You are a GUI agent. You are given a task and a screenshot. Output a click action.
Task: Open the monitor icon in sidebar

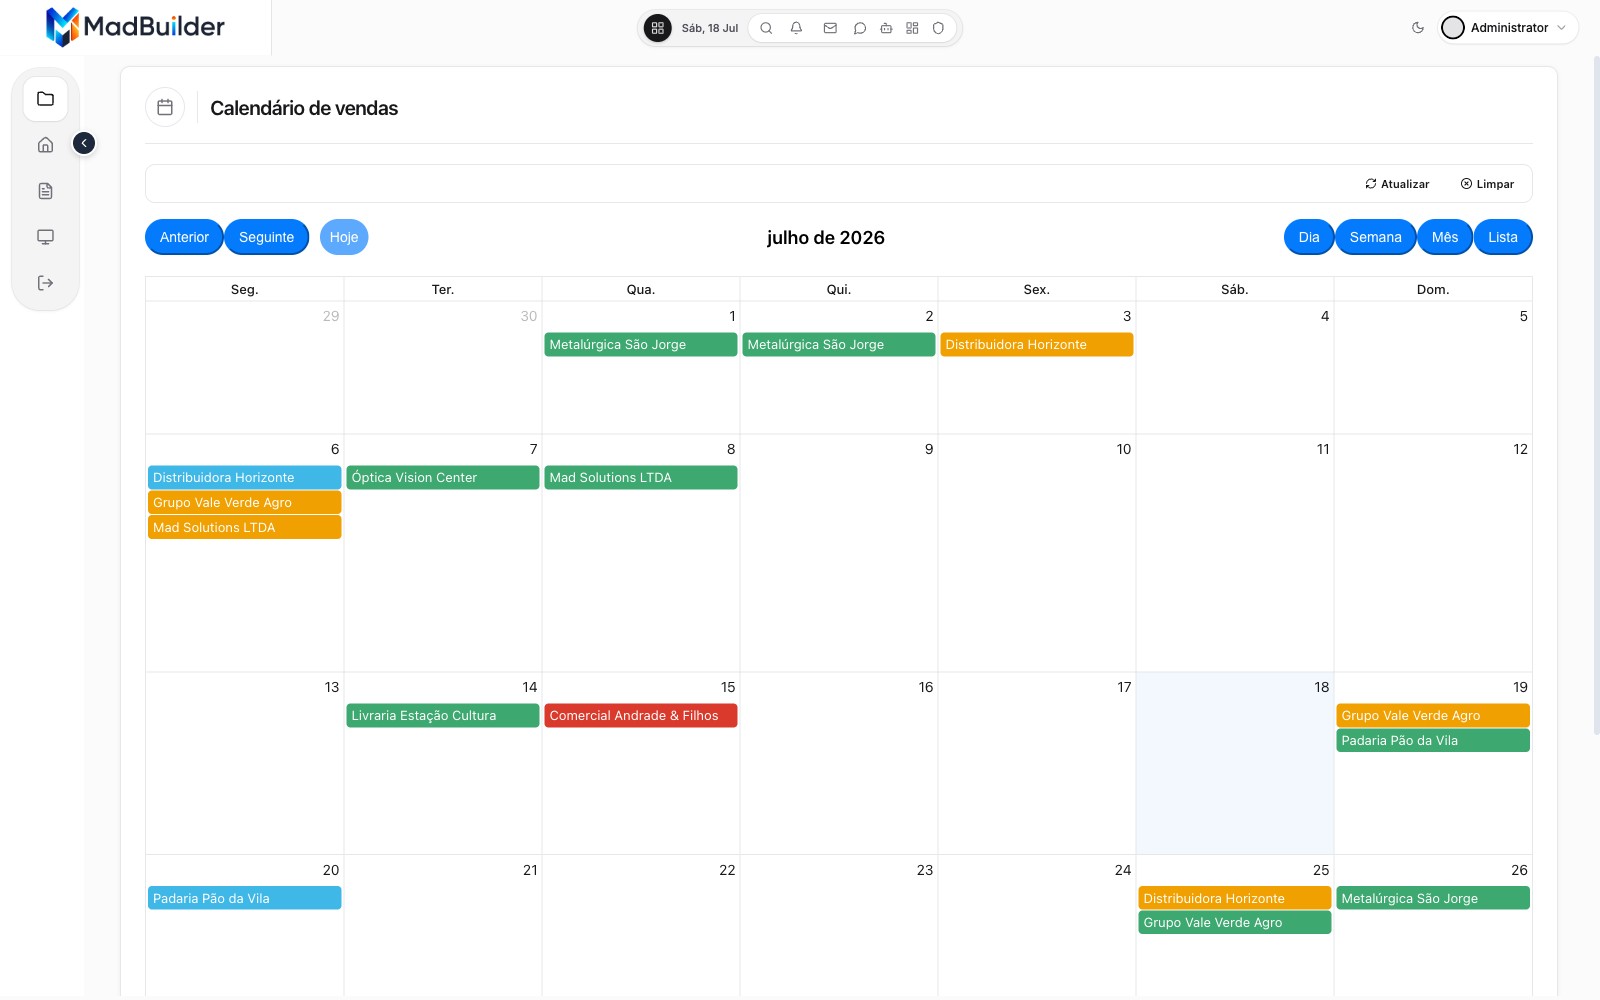[45, 237]
